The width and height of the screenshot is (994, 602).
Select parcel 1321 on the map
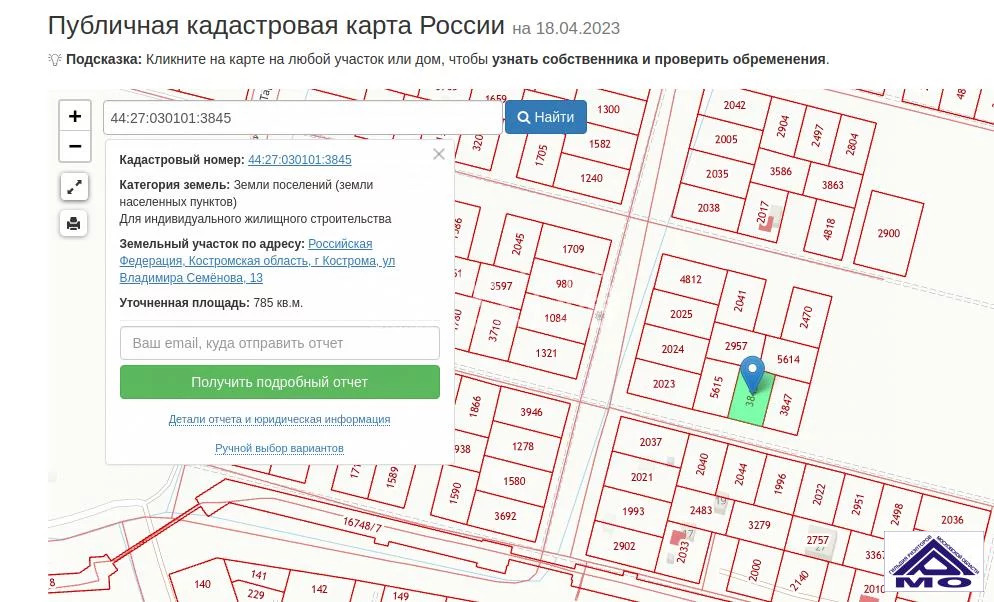[x=546, y=353]
